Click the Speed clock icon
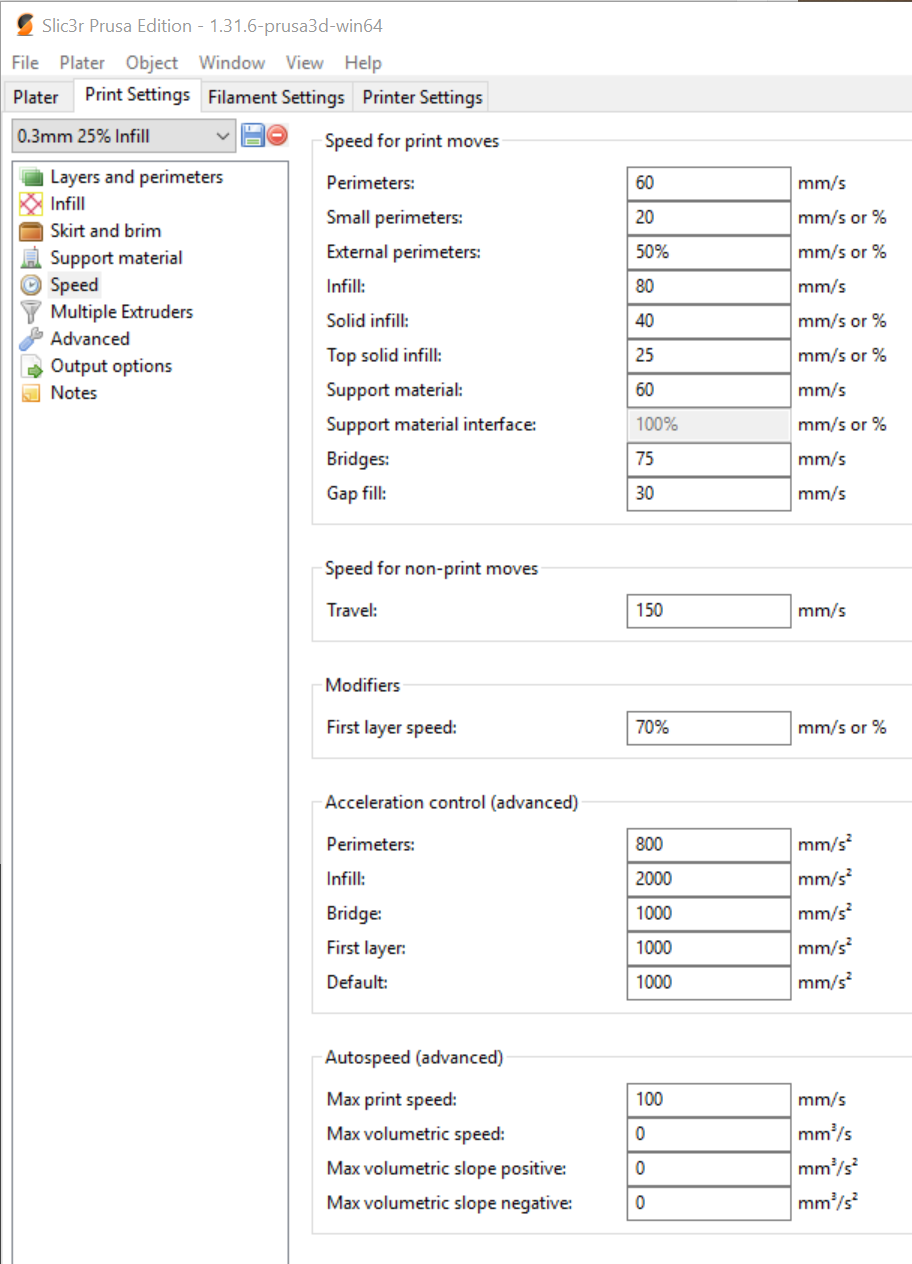 pyautogui.click(x=32, y=285)
